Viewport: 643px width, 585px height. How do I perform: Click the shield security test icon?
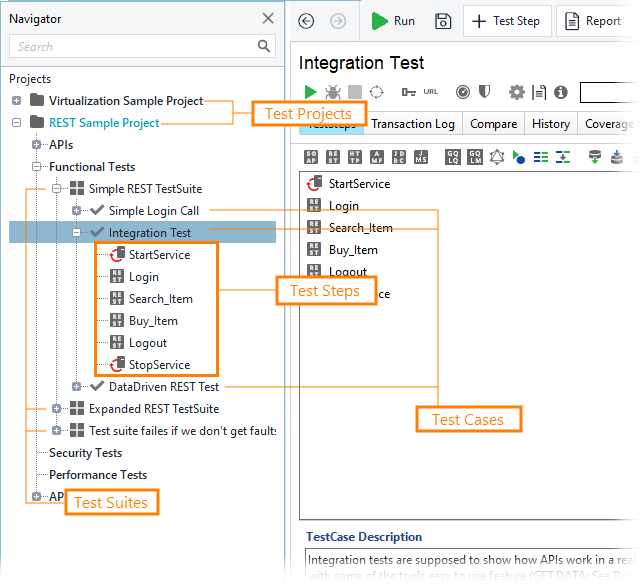click(484, 91)
